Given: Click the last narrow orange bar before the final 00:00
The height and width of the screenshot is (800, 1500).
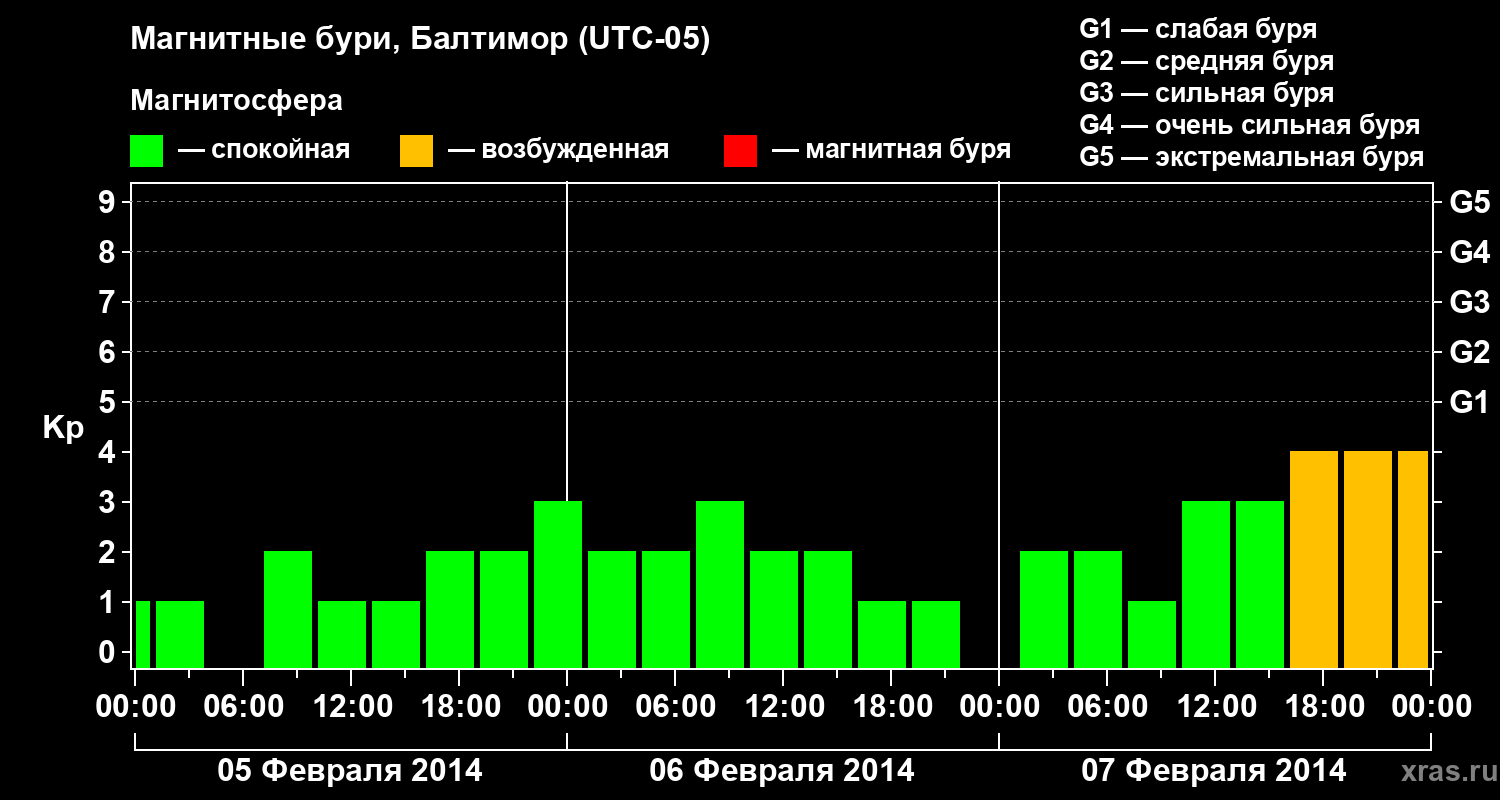Looking at the screenshot, I should (x=1413, y=560).
